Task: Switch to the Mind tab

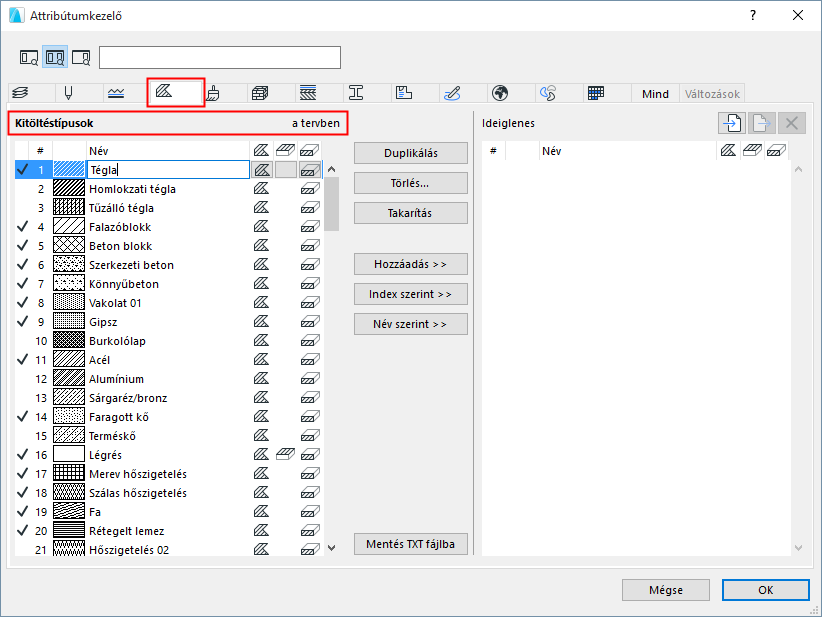Action: click(655, 94)
